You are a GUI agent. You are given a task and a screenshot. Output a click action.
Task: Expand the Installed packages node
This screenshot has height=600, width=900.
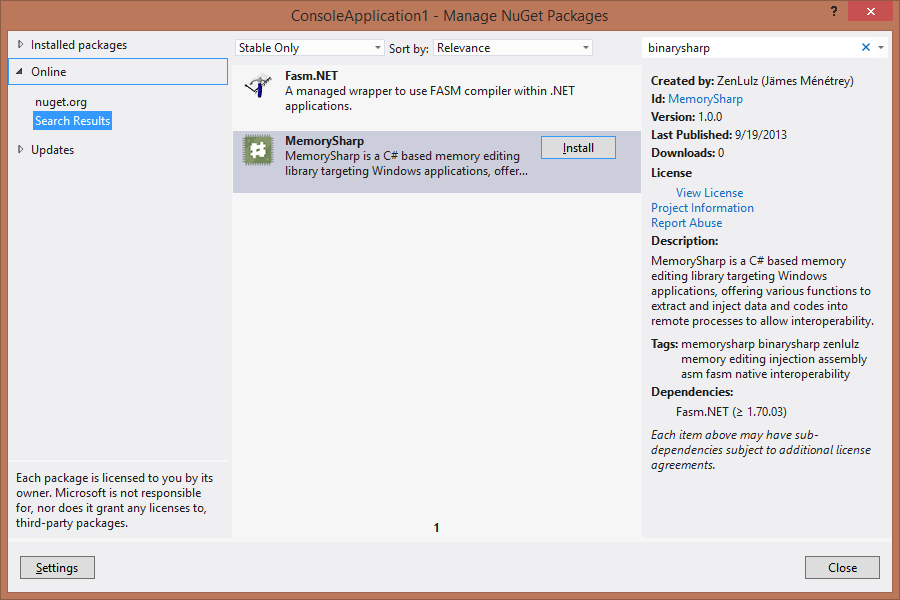[x=21, y=44]
